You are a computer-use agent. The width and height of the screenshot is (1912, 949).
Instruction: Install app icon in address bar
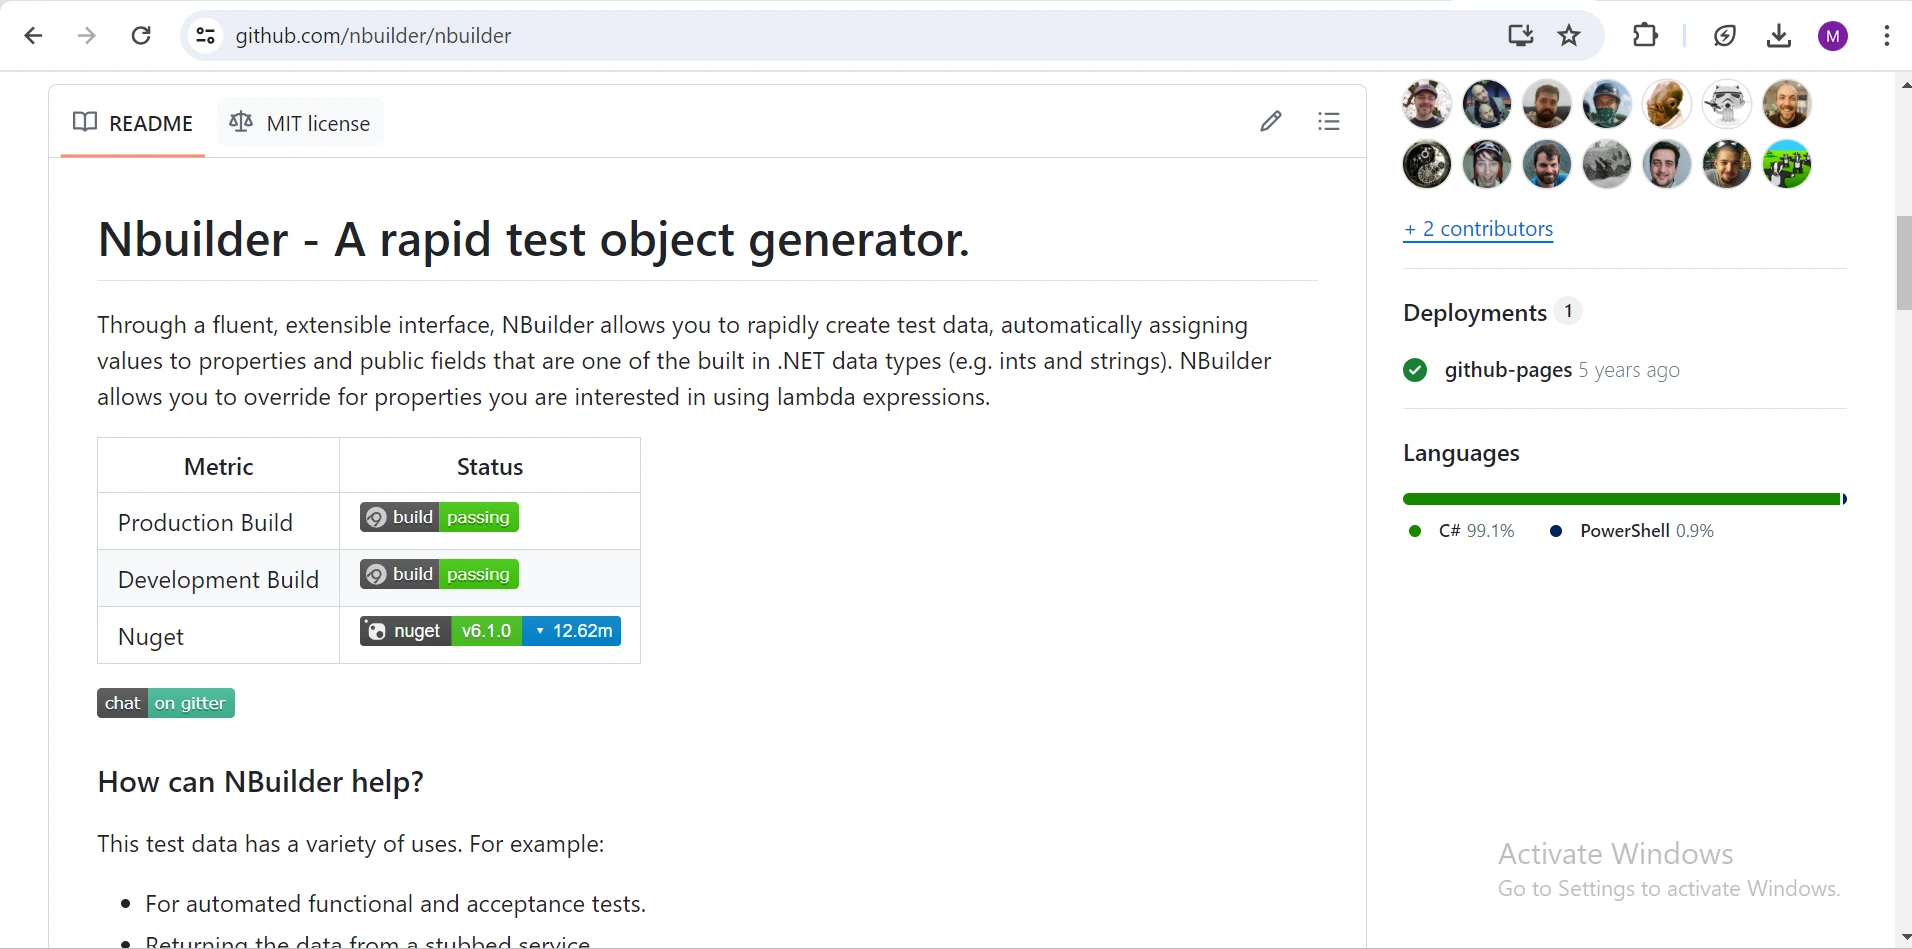(x=1521, y=36)
